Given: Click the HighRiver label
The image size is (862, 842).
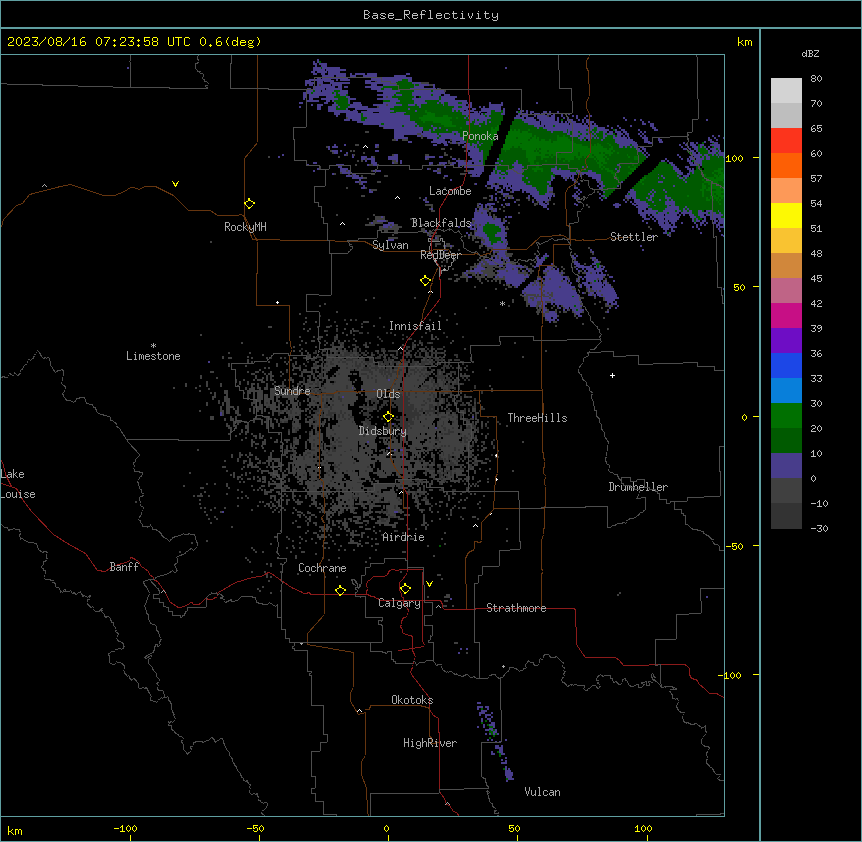Looking at the screenshot, I should click(x=430, y=743).
